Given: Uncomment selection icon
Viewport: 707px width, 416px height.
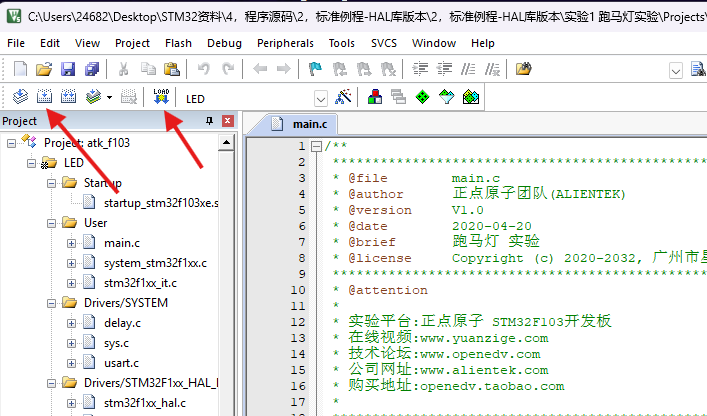Looking at the screenshot, I should click(492, 69).
